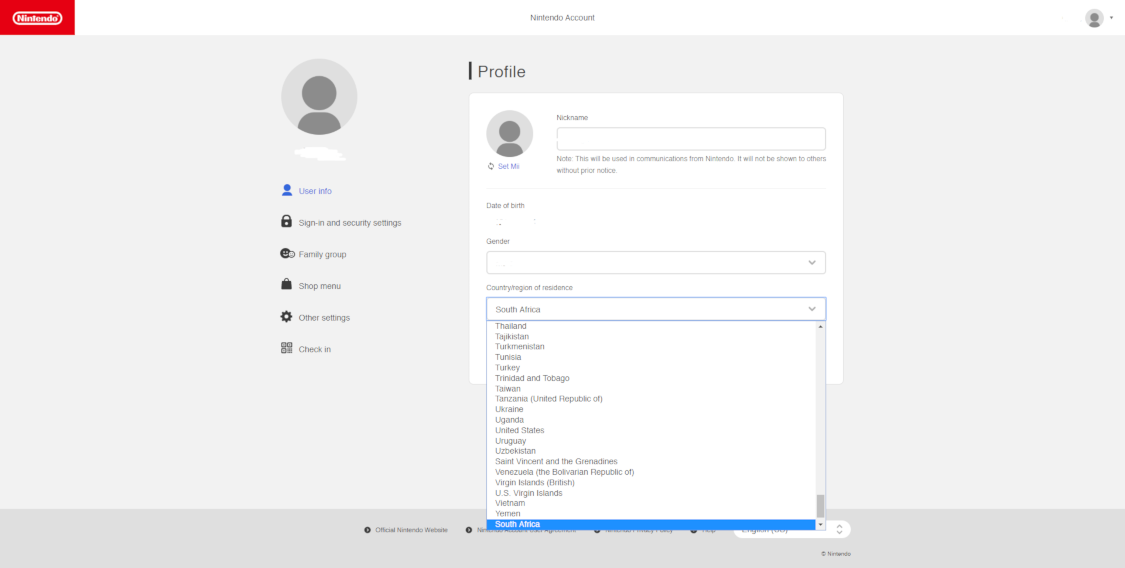This screenshot has height=568, width=1125.
Task: Click the Official Nintendo Website arrow icon
Action: (x=367, y=530)
